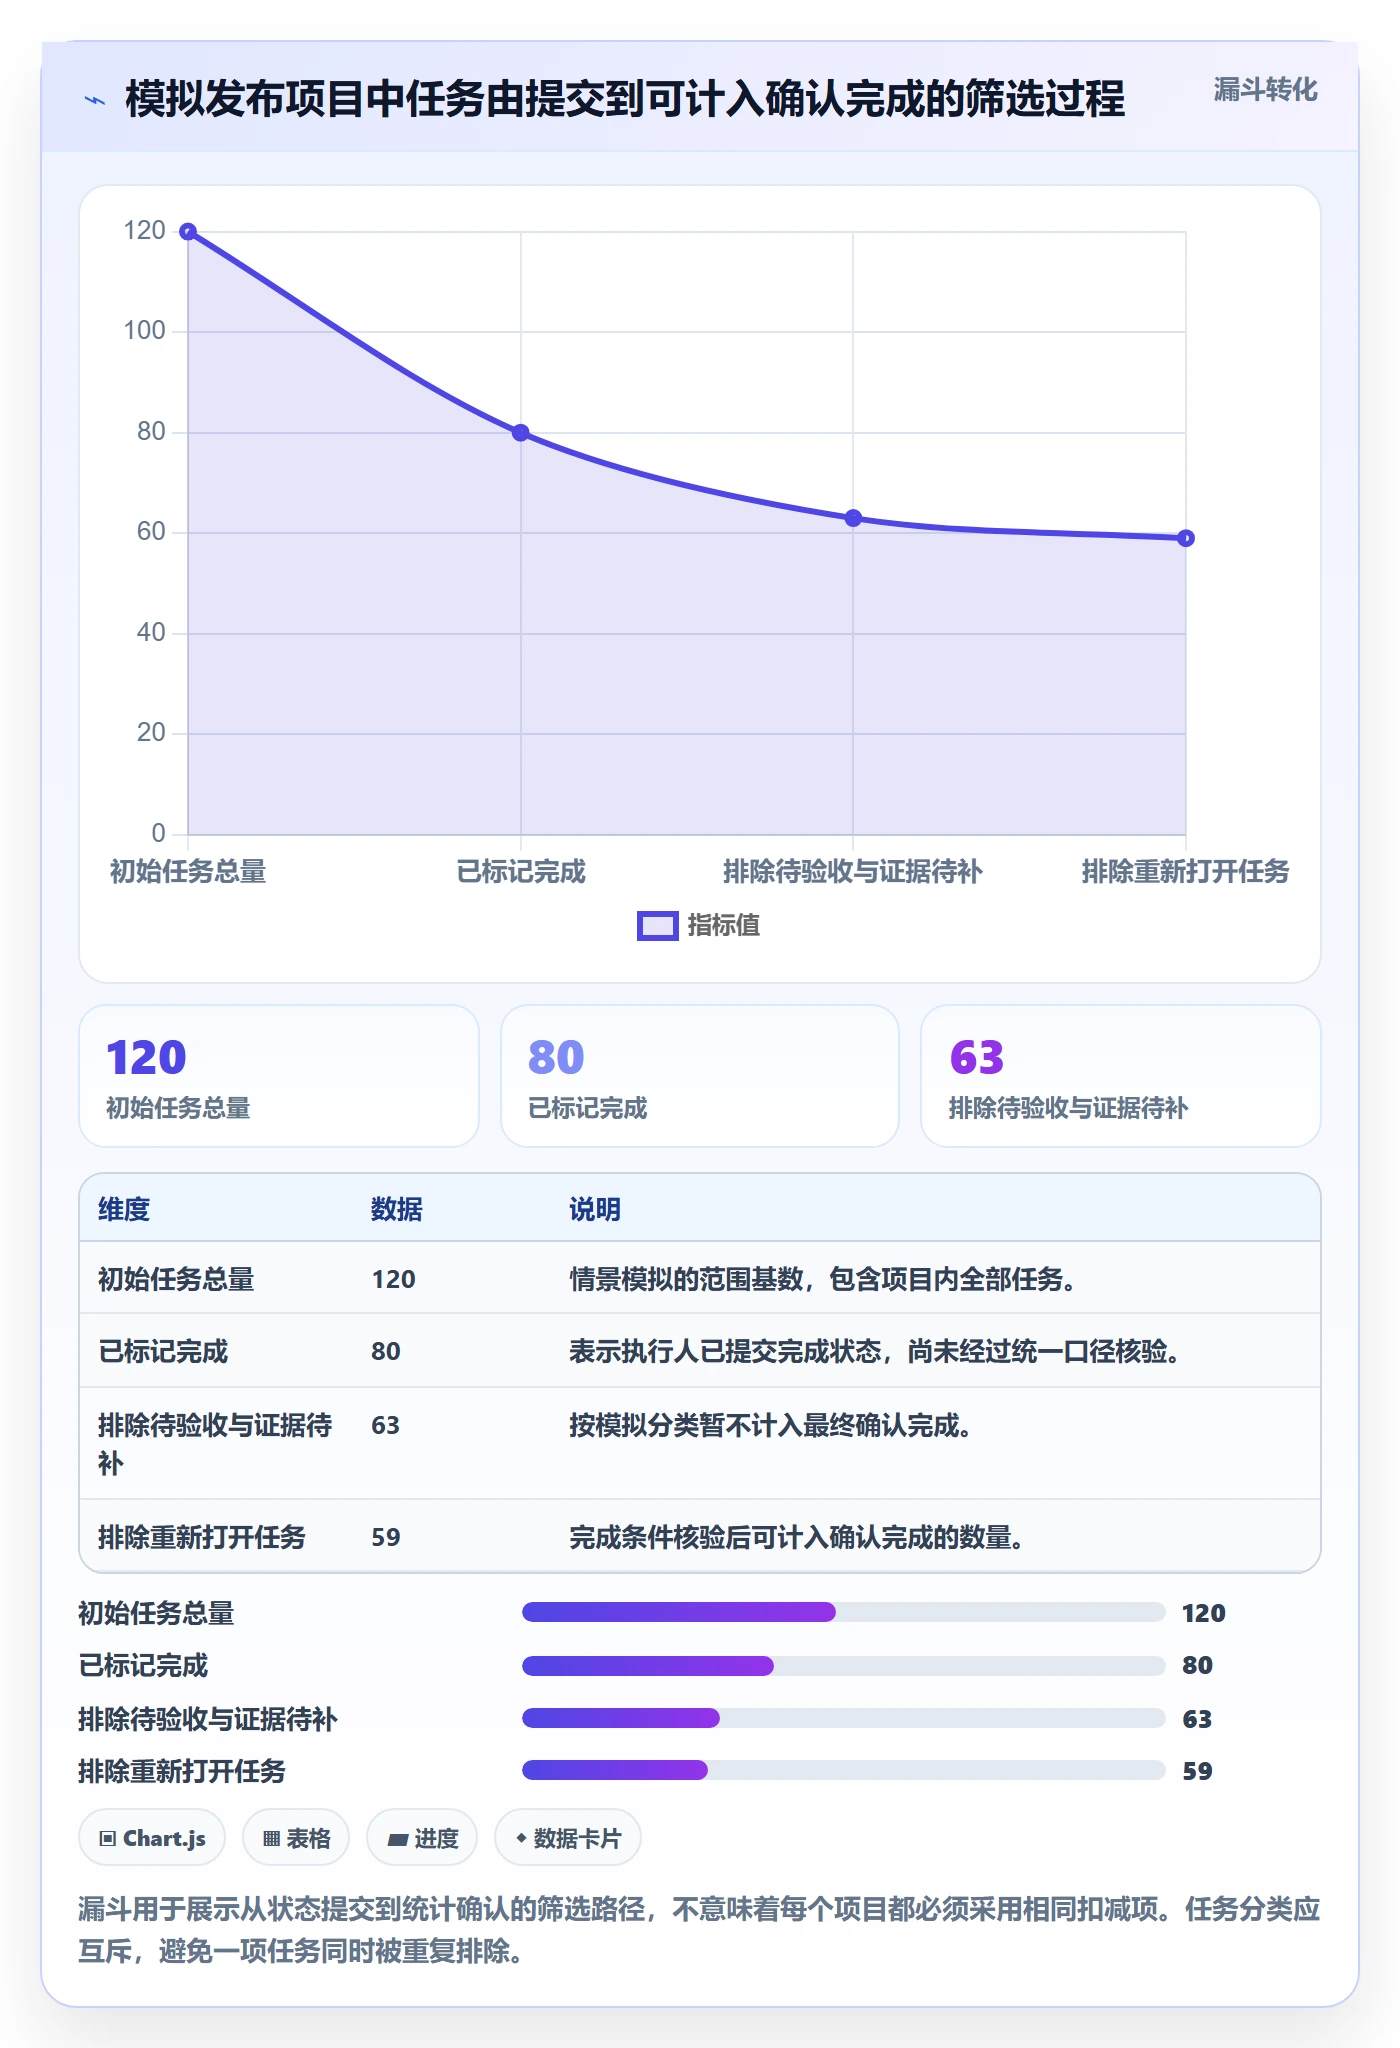
Task: Select 初始任务总量 in the table's first row
Action: pos(176,1279)
